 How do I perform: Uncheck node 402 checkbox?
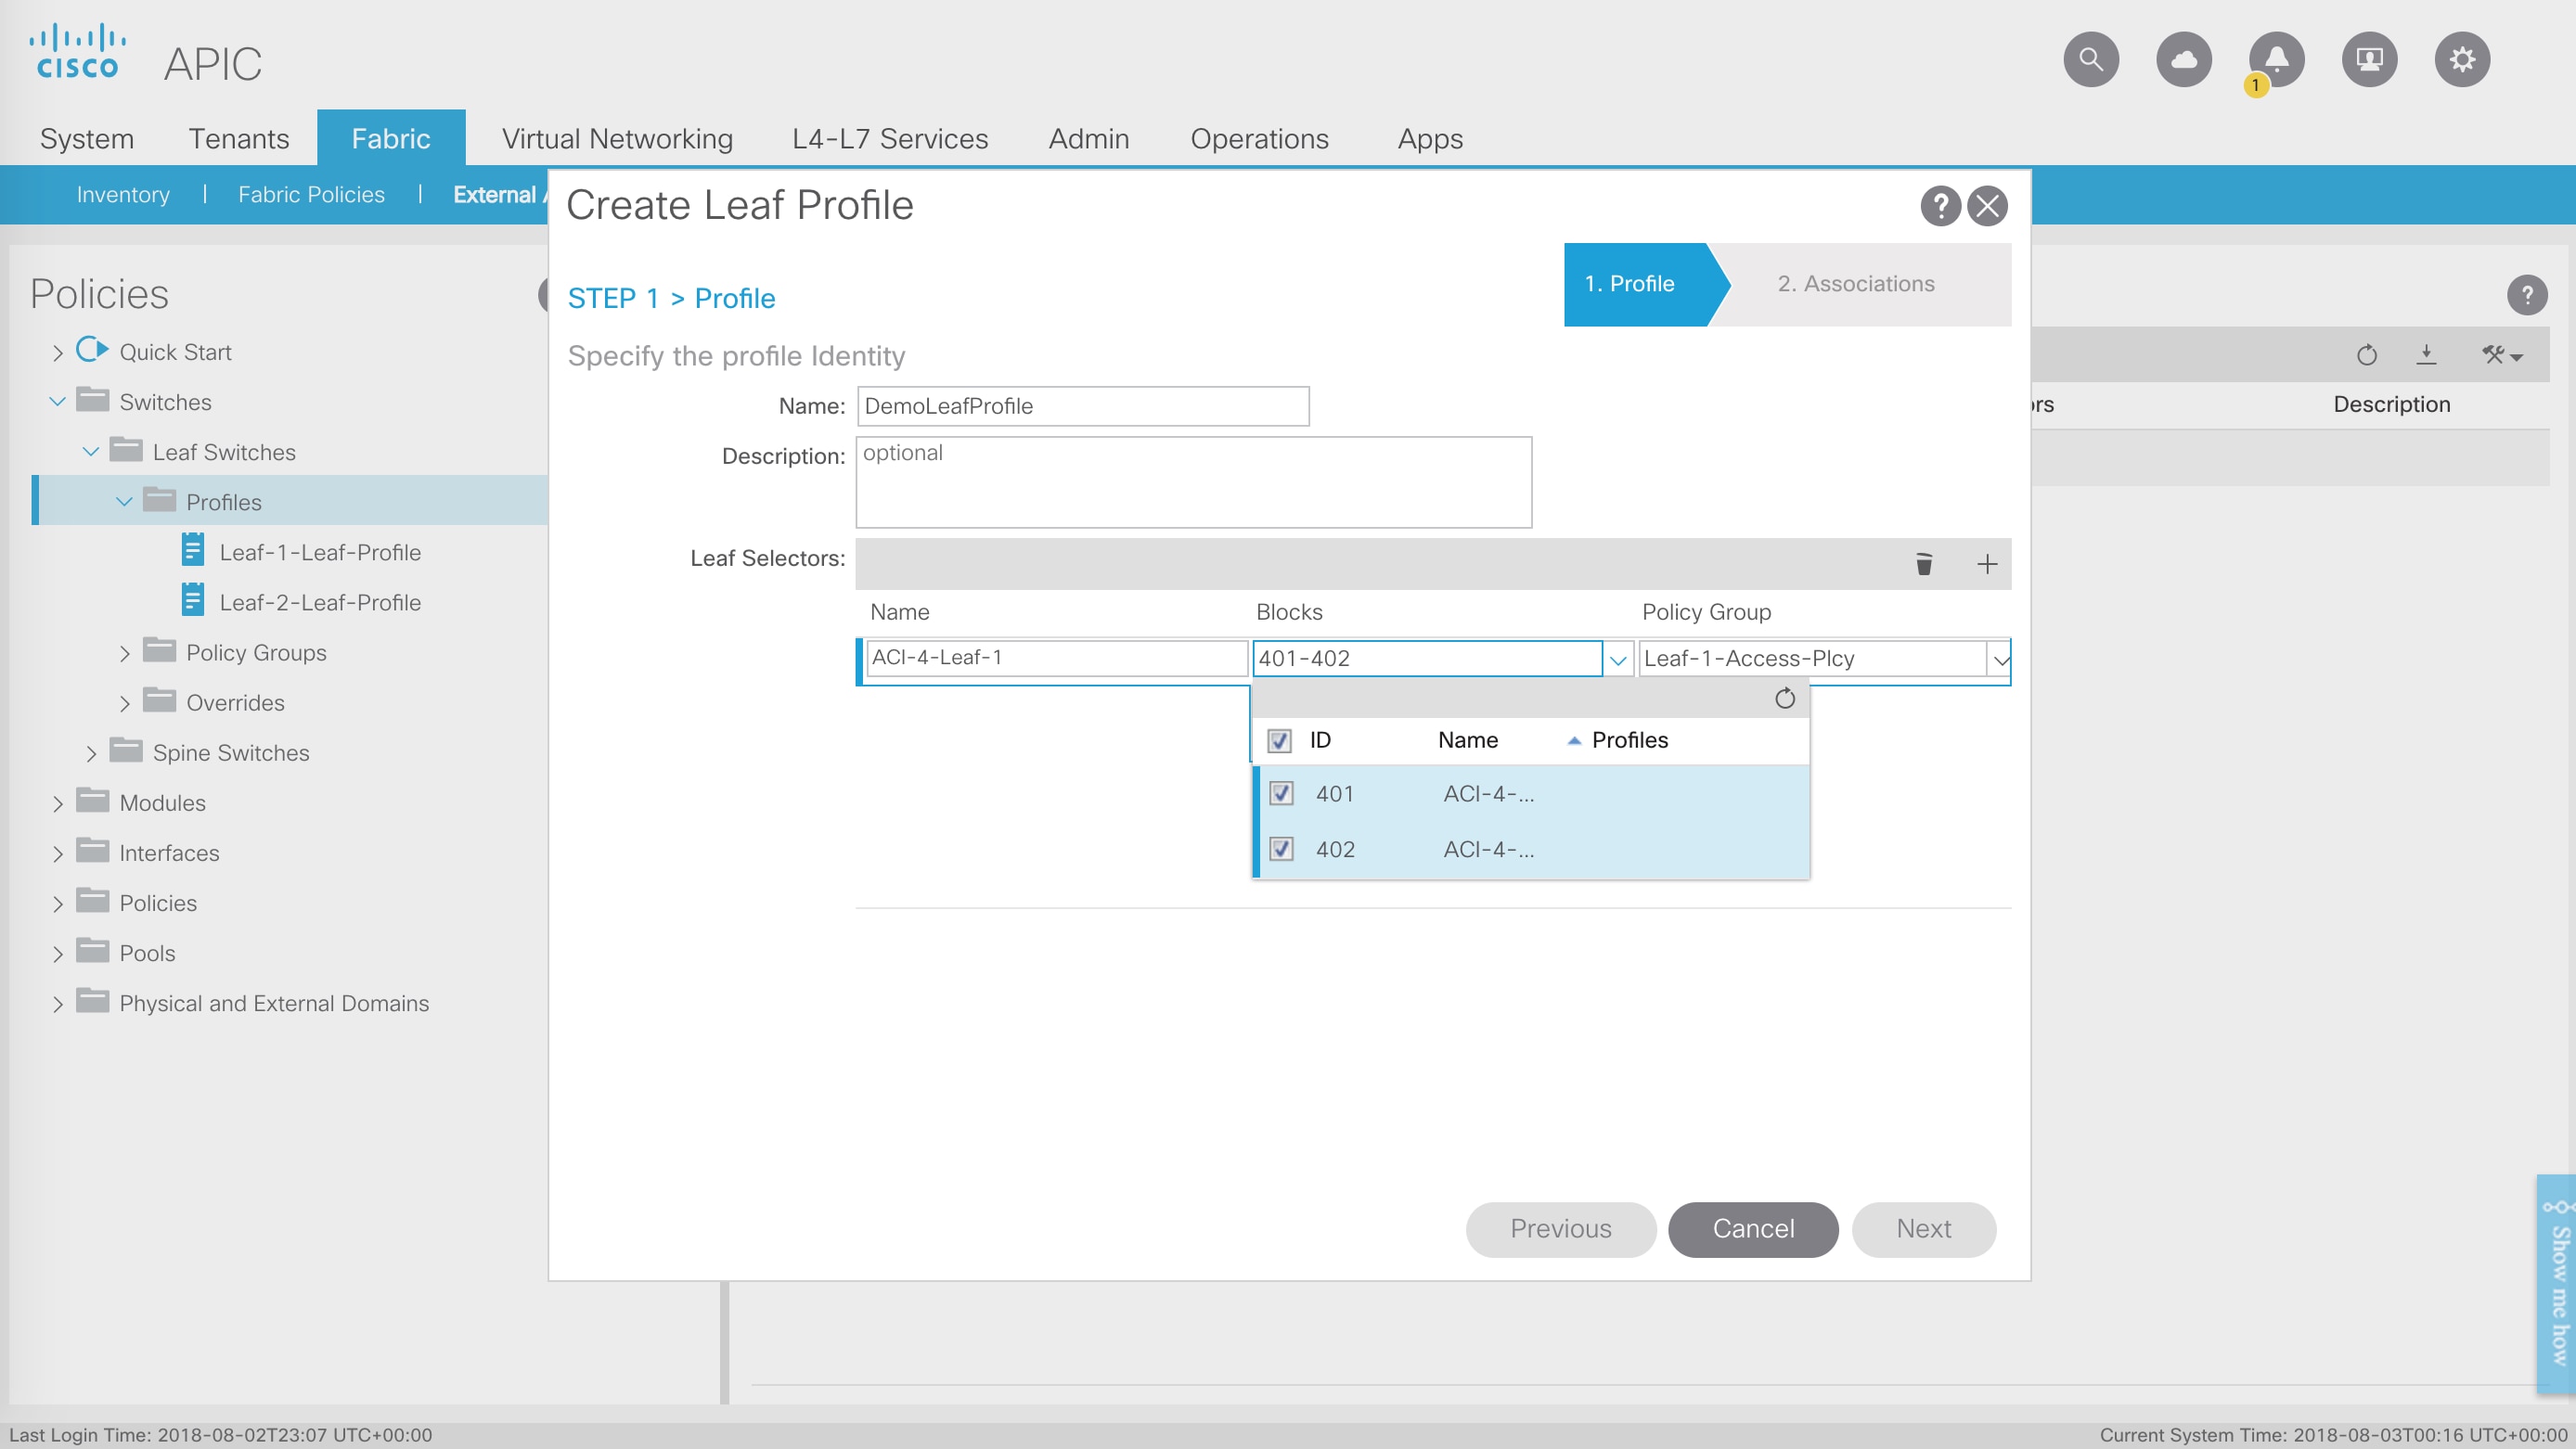pyautogui.click(x=1281, y=849)
